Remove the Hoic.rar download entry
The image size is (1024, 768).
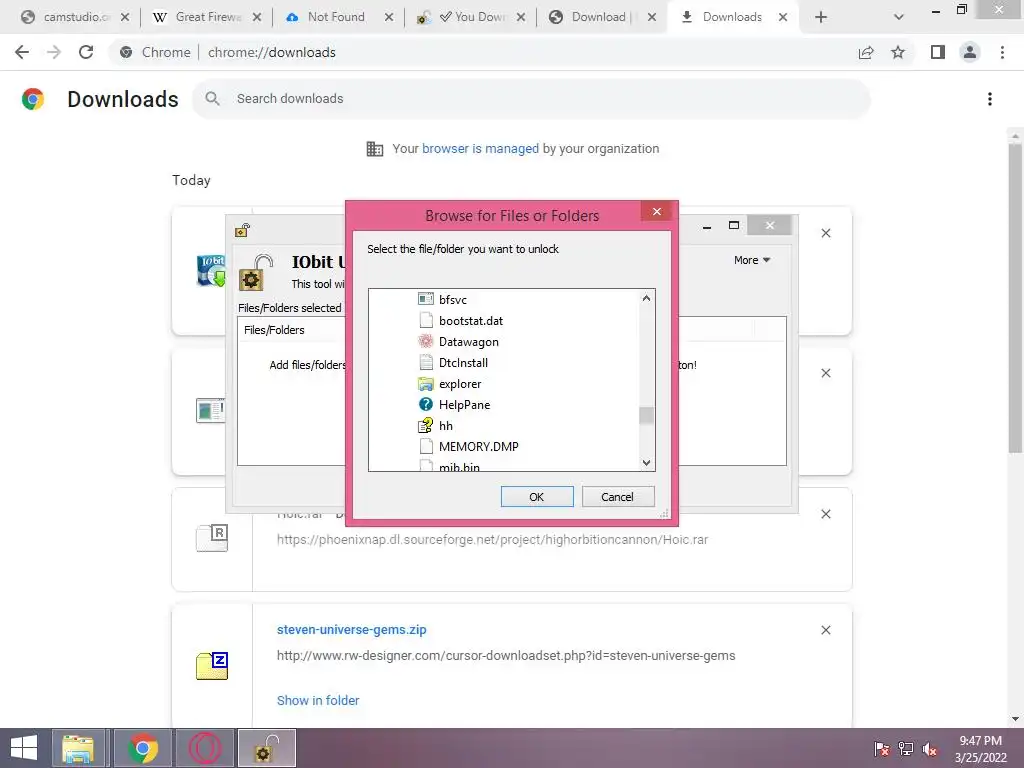[826, 515]
